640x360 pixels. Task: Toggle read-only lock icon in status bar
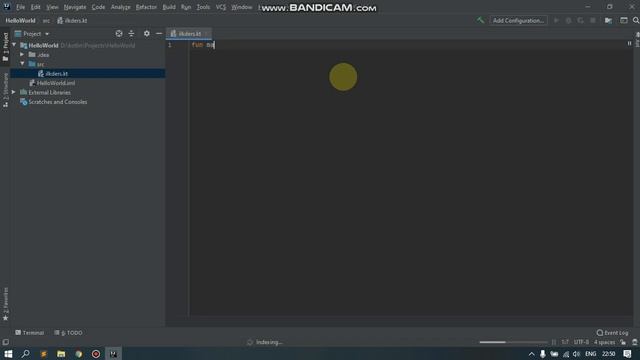click(x=623, y=342)
